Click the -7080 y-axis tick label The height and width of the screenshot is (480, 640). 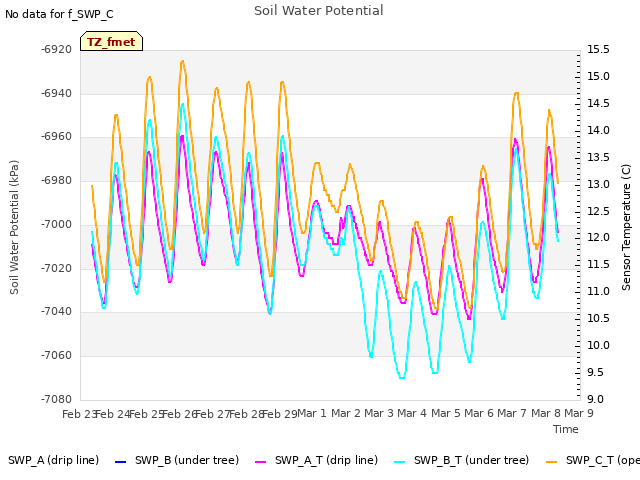56,399
